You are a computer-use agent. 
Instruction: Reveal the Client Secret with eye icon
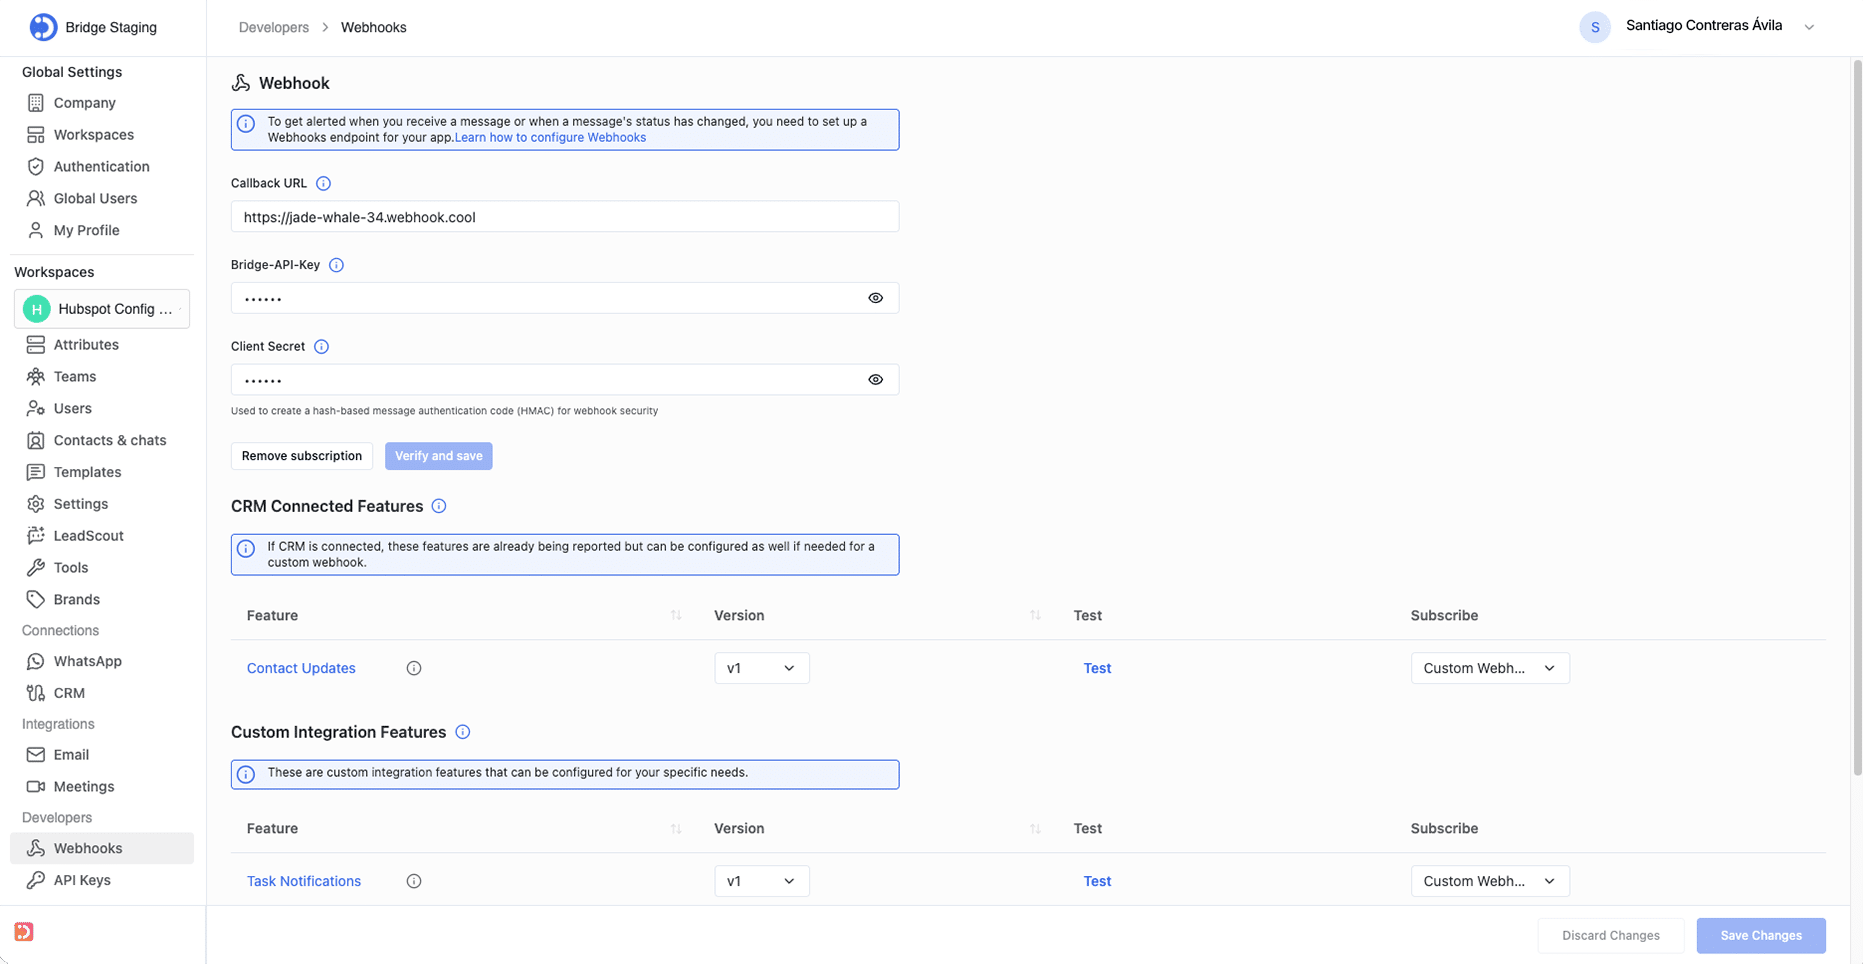(x=876, y=380)
